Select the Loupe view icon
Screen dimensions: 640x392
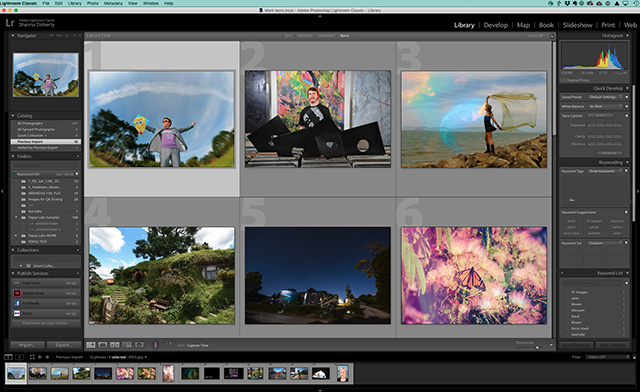pos(103,345)
